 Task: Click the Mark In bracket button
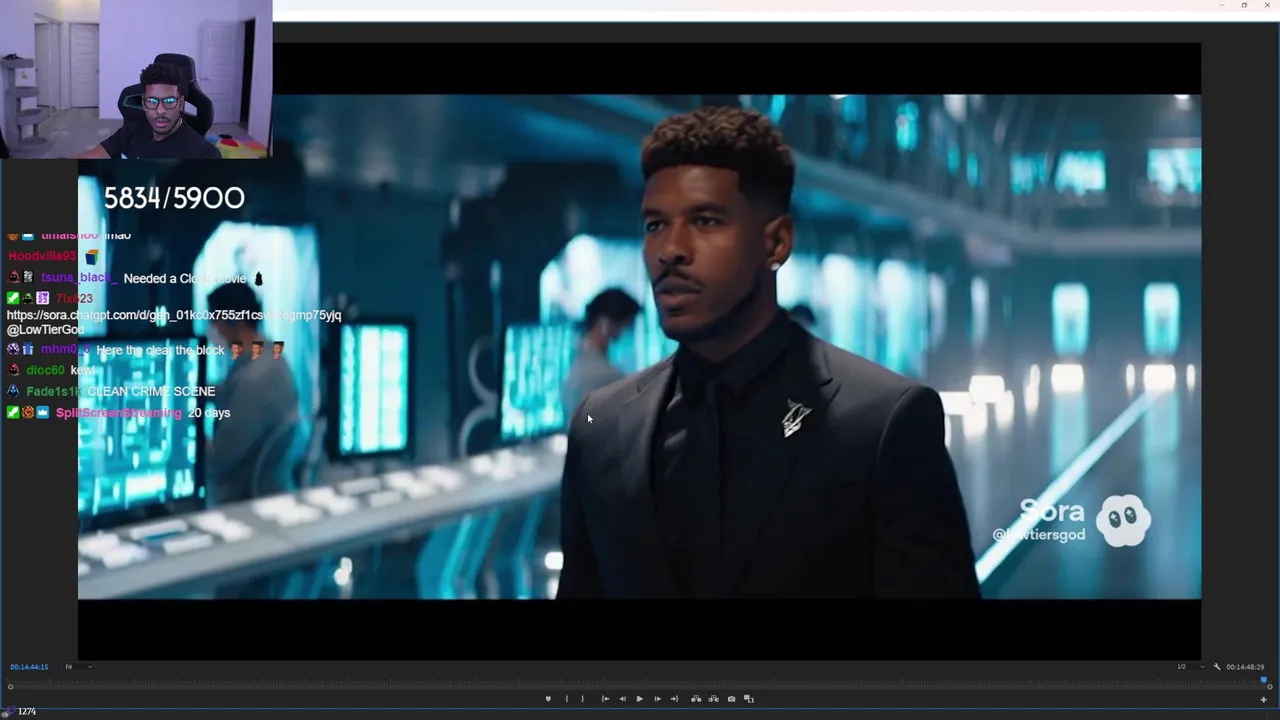pos(567,699)
